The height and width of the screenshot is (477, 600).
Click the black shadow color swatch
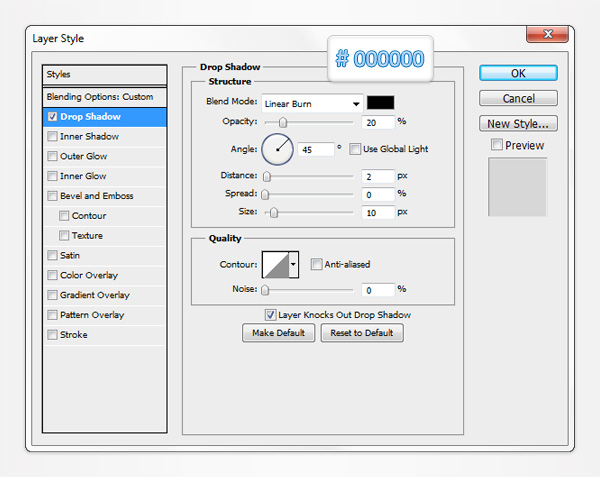(381, 102)
